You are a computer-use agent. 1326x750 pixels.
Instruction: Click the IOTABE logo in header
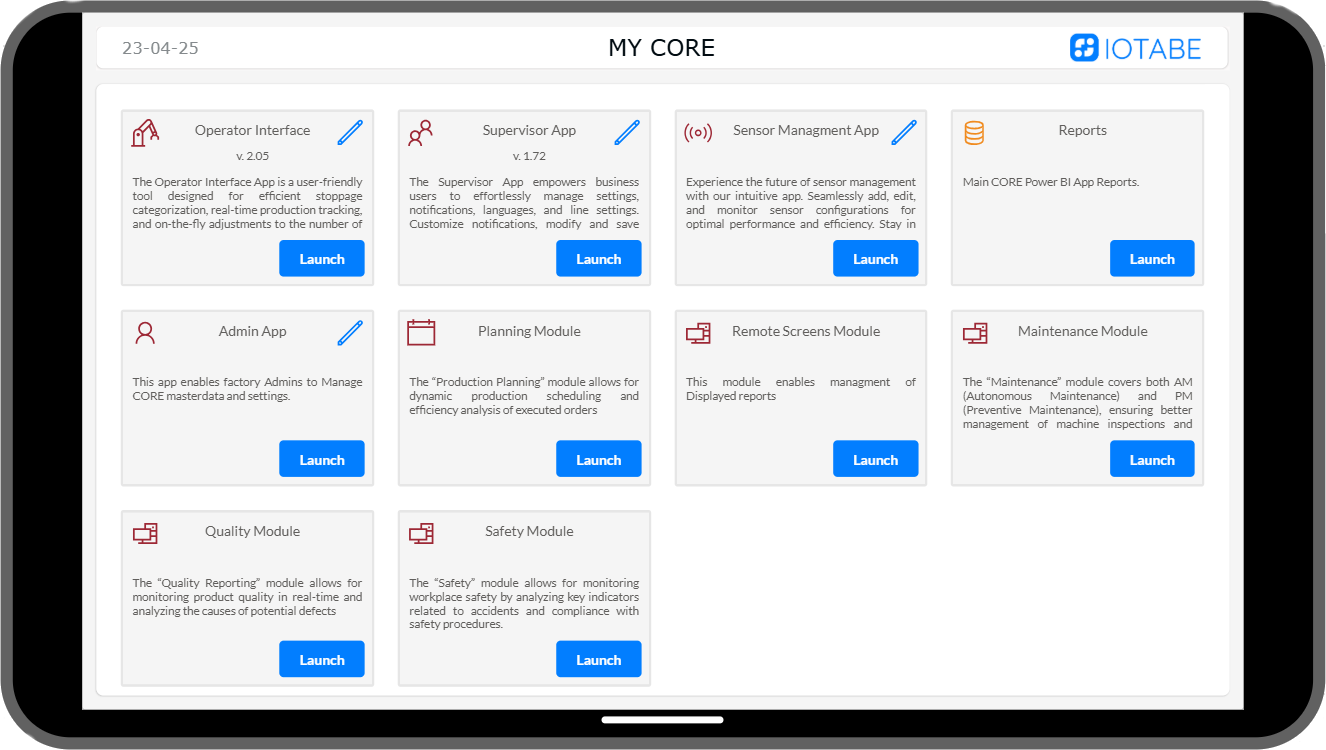click(x=1135, y=48)
